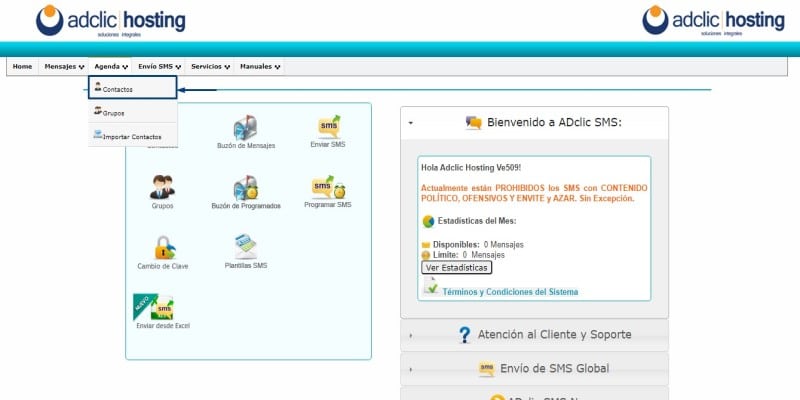This screenshot has height=400, width=800.
Task: Open the Cambio de Clave padlock icon
Action: coord(165,247)
